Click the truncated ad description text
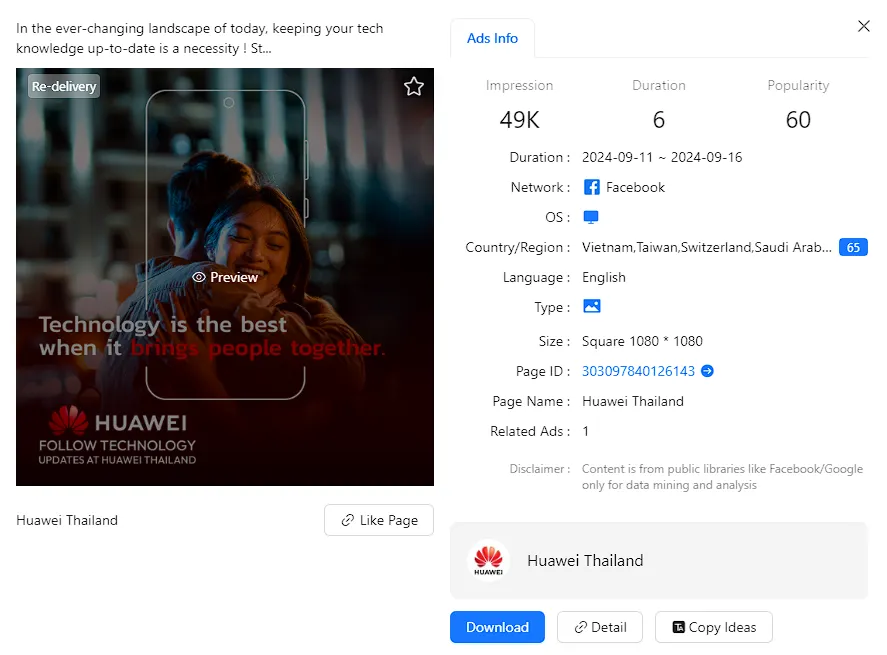This screenshot has height=655, width=887. point(200,38)
